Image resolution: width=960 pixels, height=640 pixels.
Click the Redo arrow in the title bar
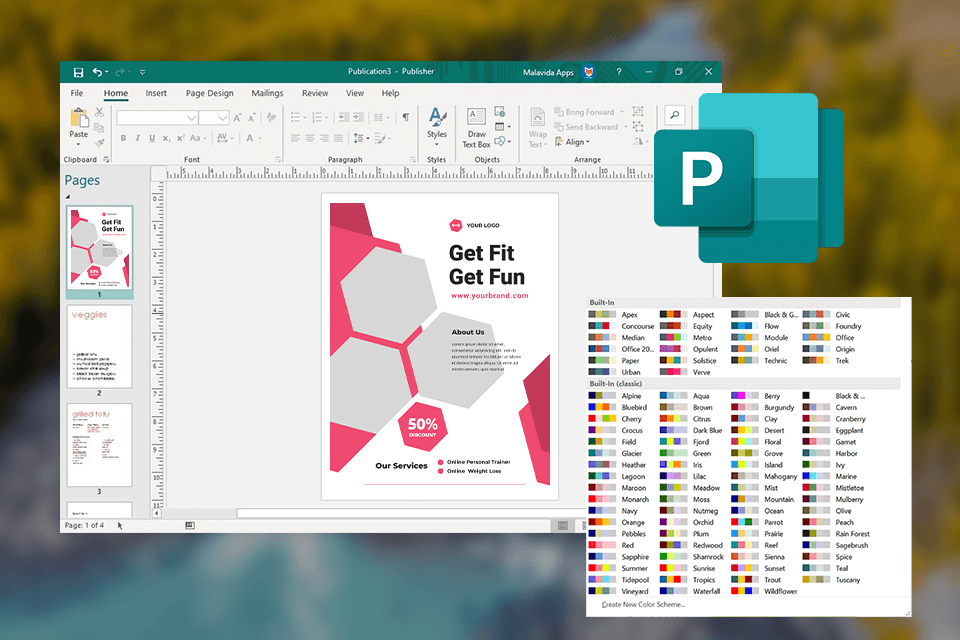coord(120,72)
